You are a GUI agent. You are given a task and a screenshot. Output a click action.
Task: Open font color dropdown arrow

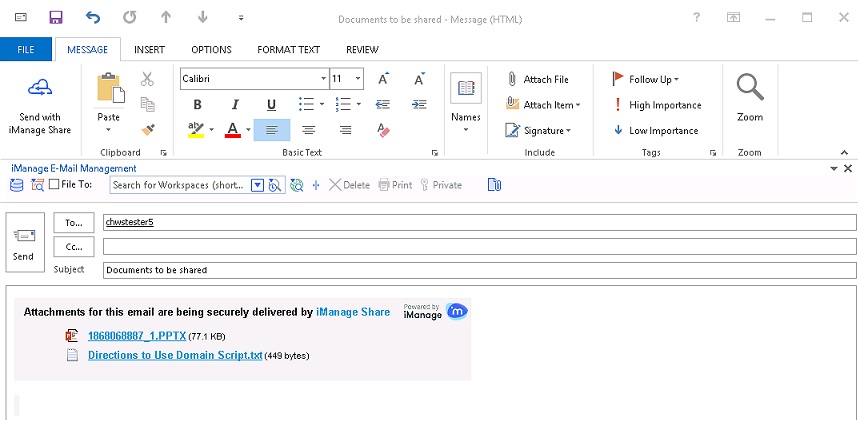click(x=248, y=130)
